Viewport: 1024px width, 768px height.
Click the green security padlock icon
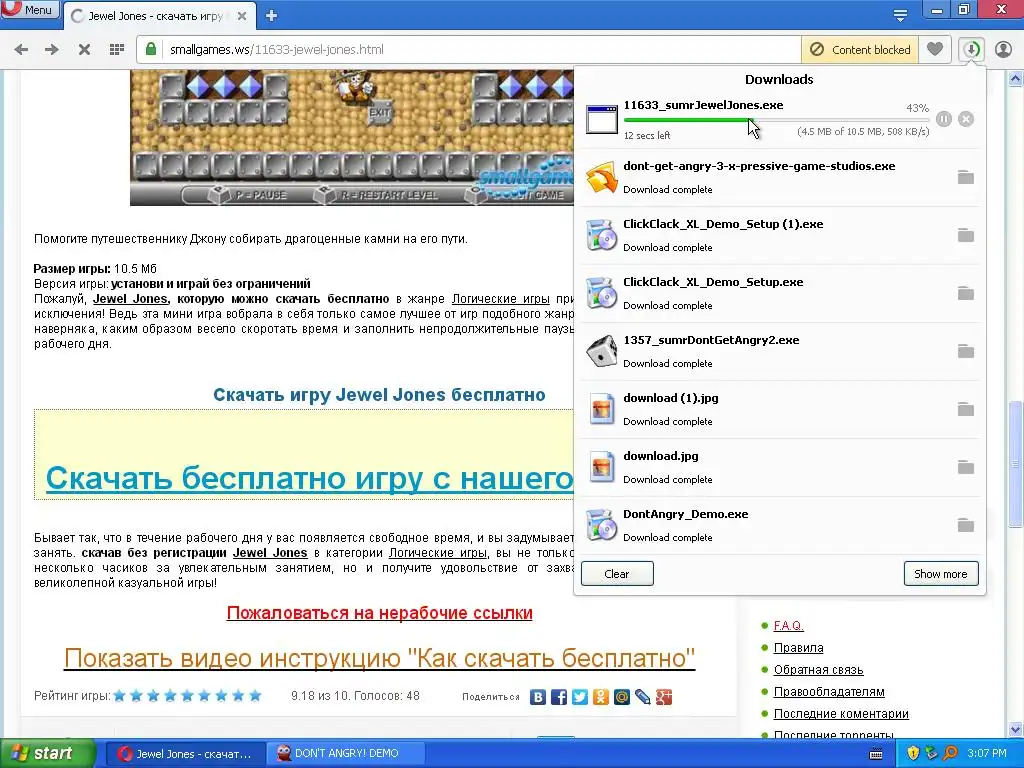(x=151, y=49)
